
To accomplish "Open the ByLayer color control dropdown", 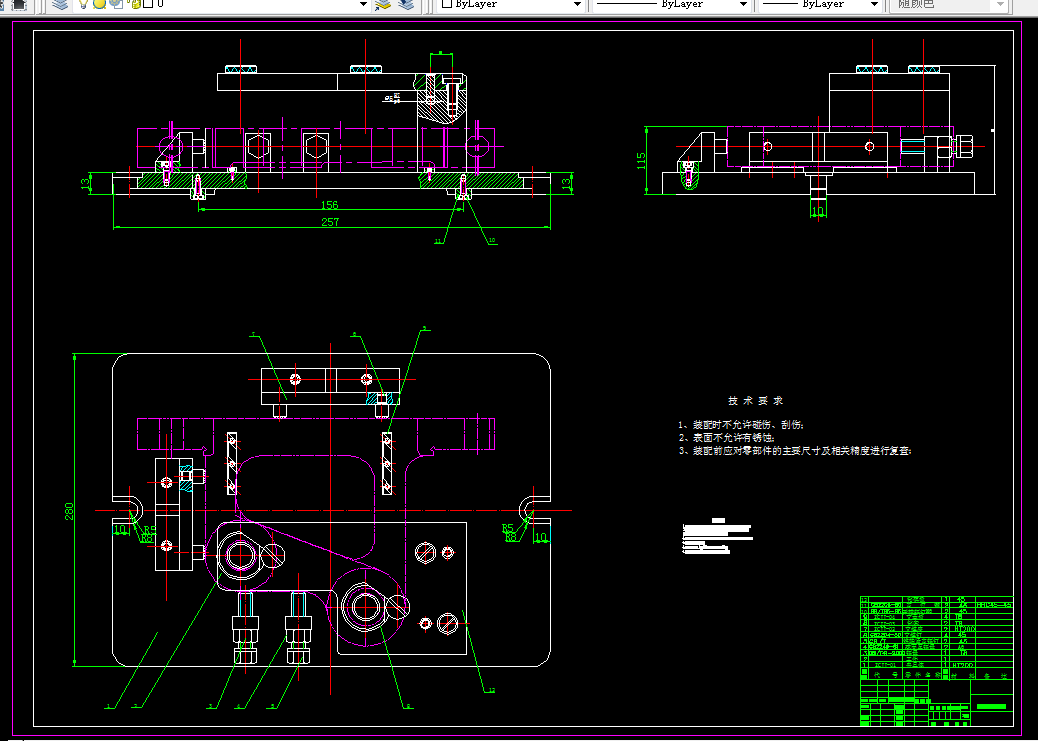I will (x=512, y=4).
